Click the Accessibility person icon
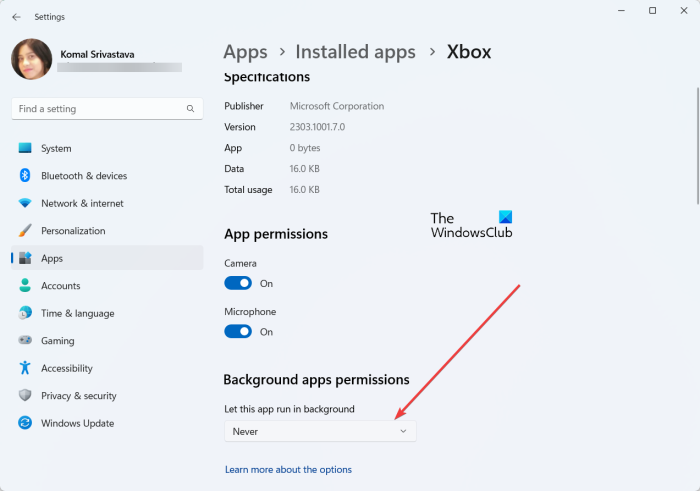This screenshot has height=491, width=700. tap(25, 368)
